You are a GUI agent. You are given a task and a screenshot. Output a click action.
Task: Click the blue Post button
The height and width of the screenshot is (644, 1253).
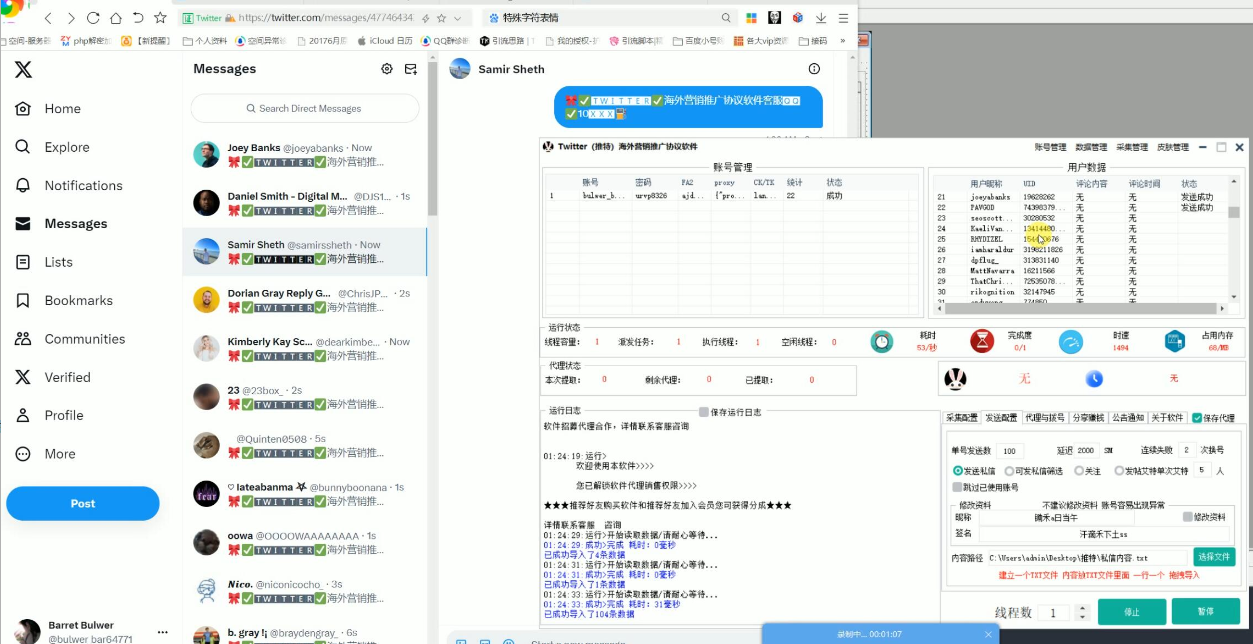[x=83, y=504]
